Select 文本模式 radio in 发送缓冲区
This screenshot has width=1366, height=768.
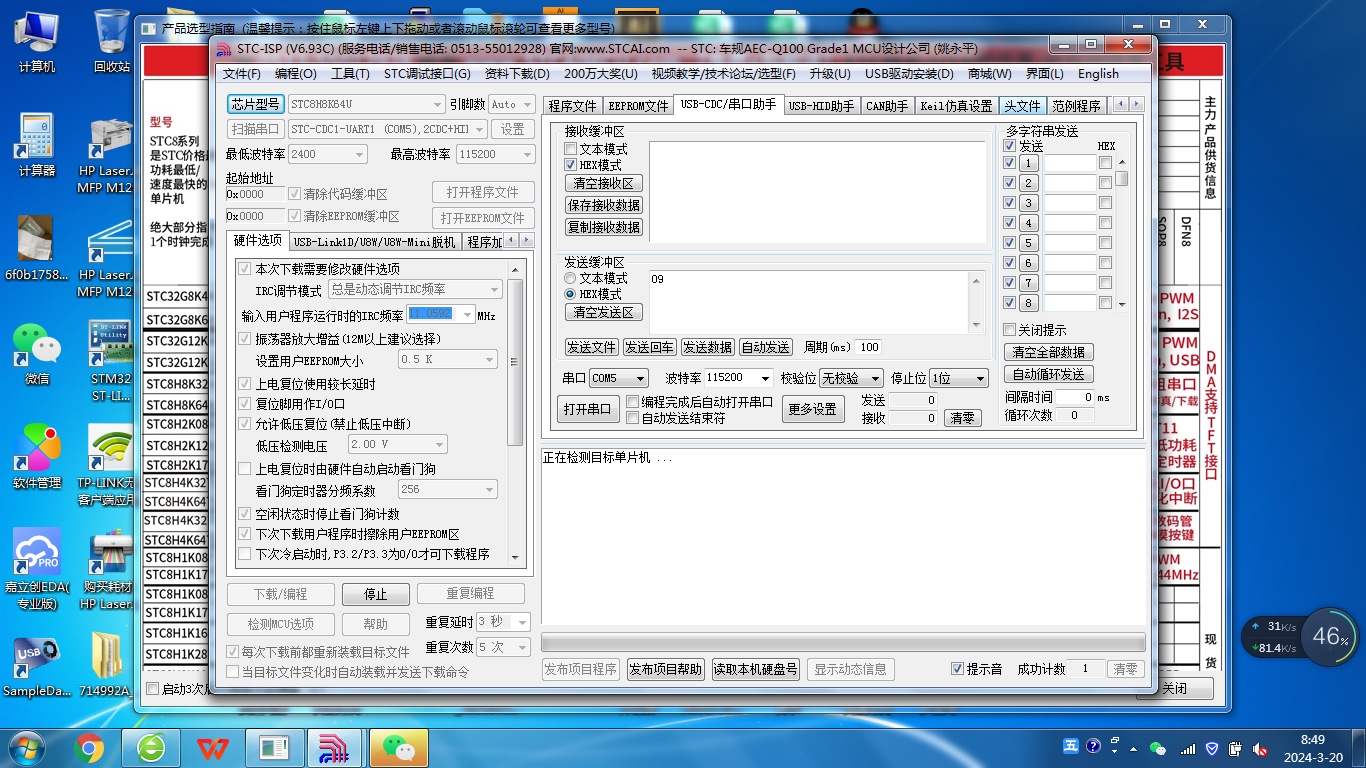point(570,278)
